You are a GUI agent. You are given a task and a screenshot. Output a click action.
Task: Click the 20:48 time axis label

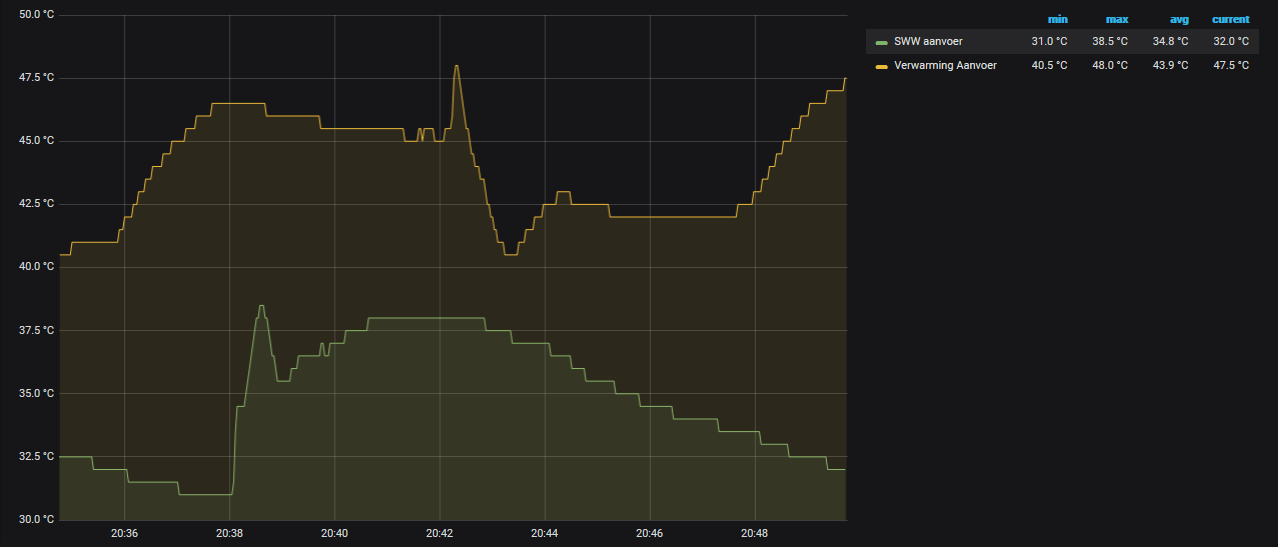pos(755,534)
